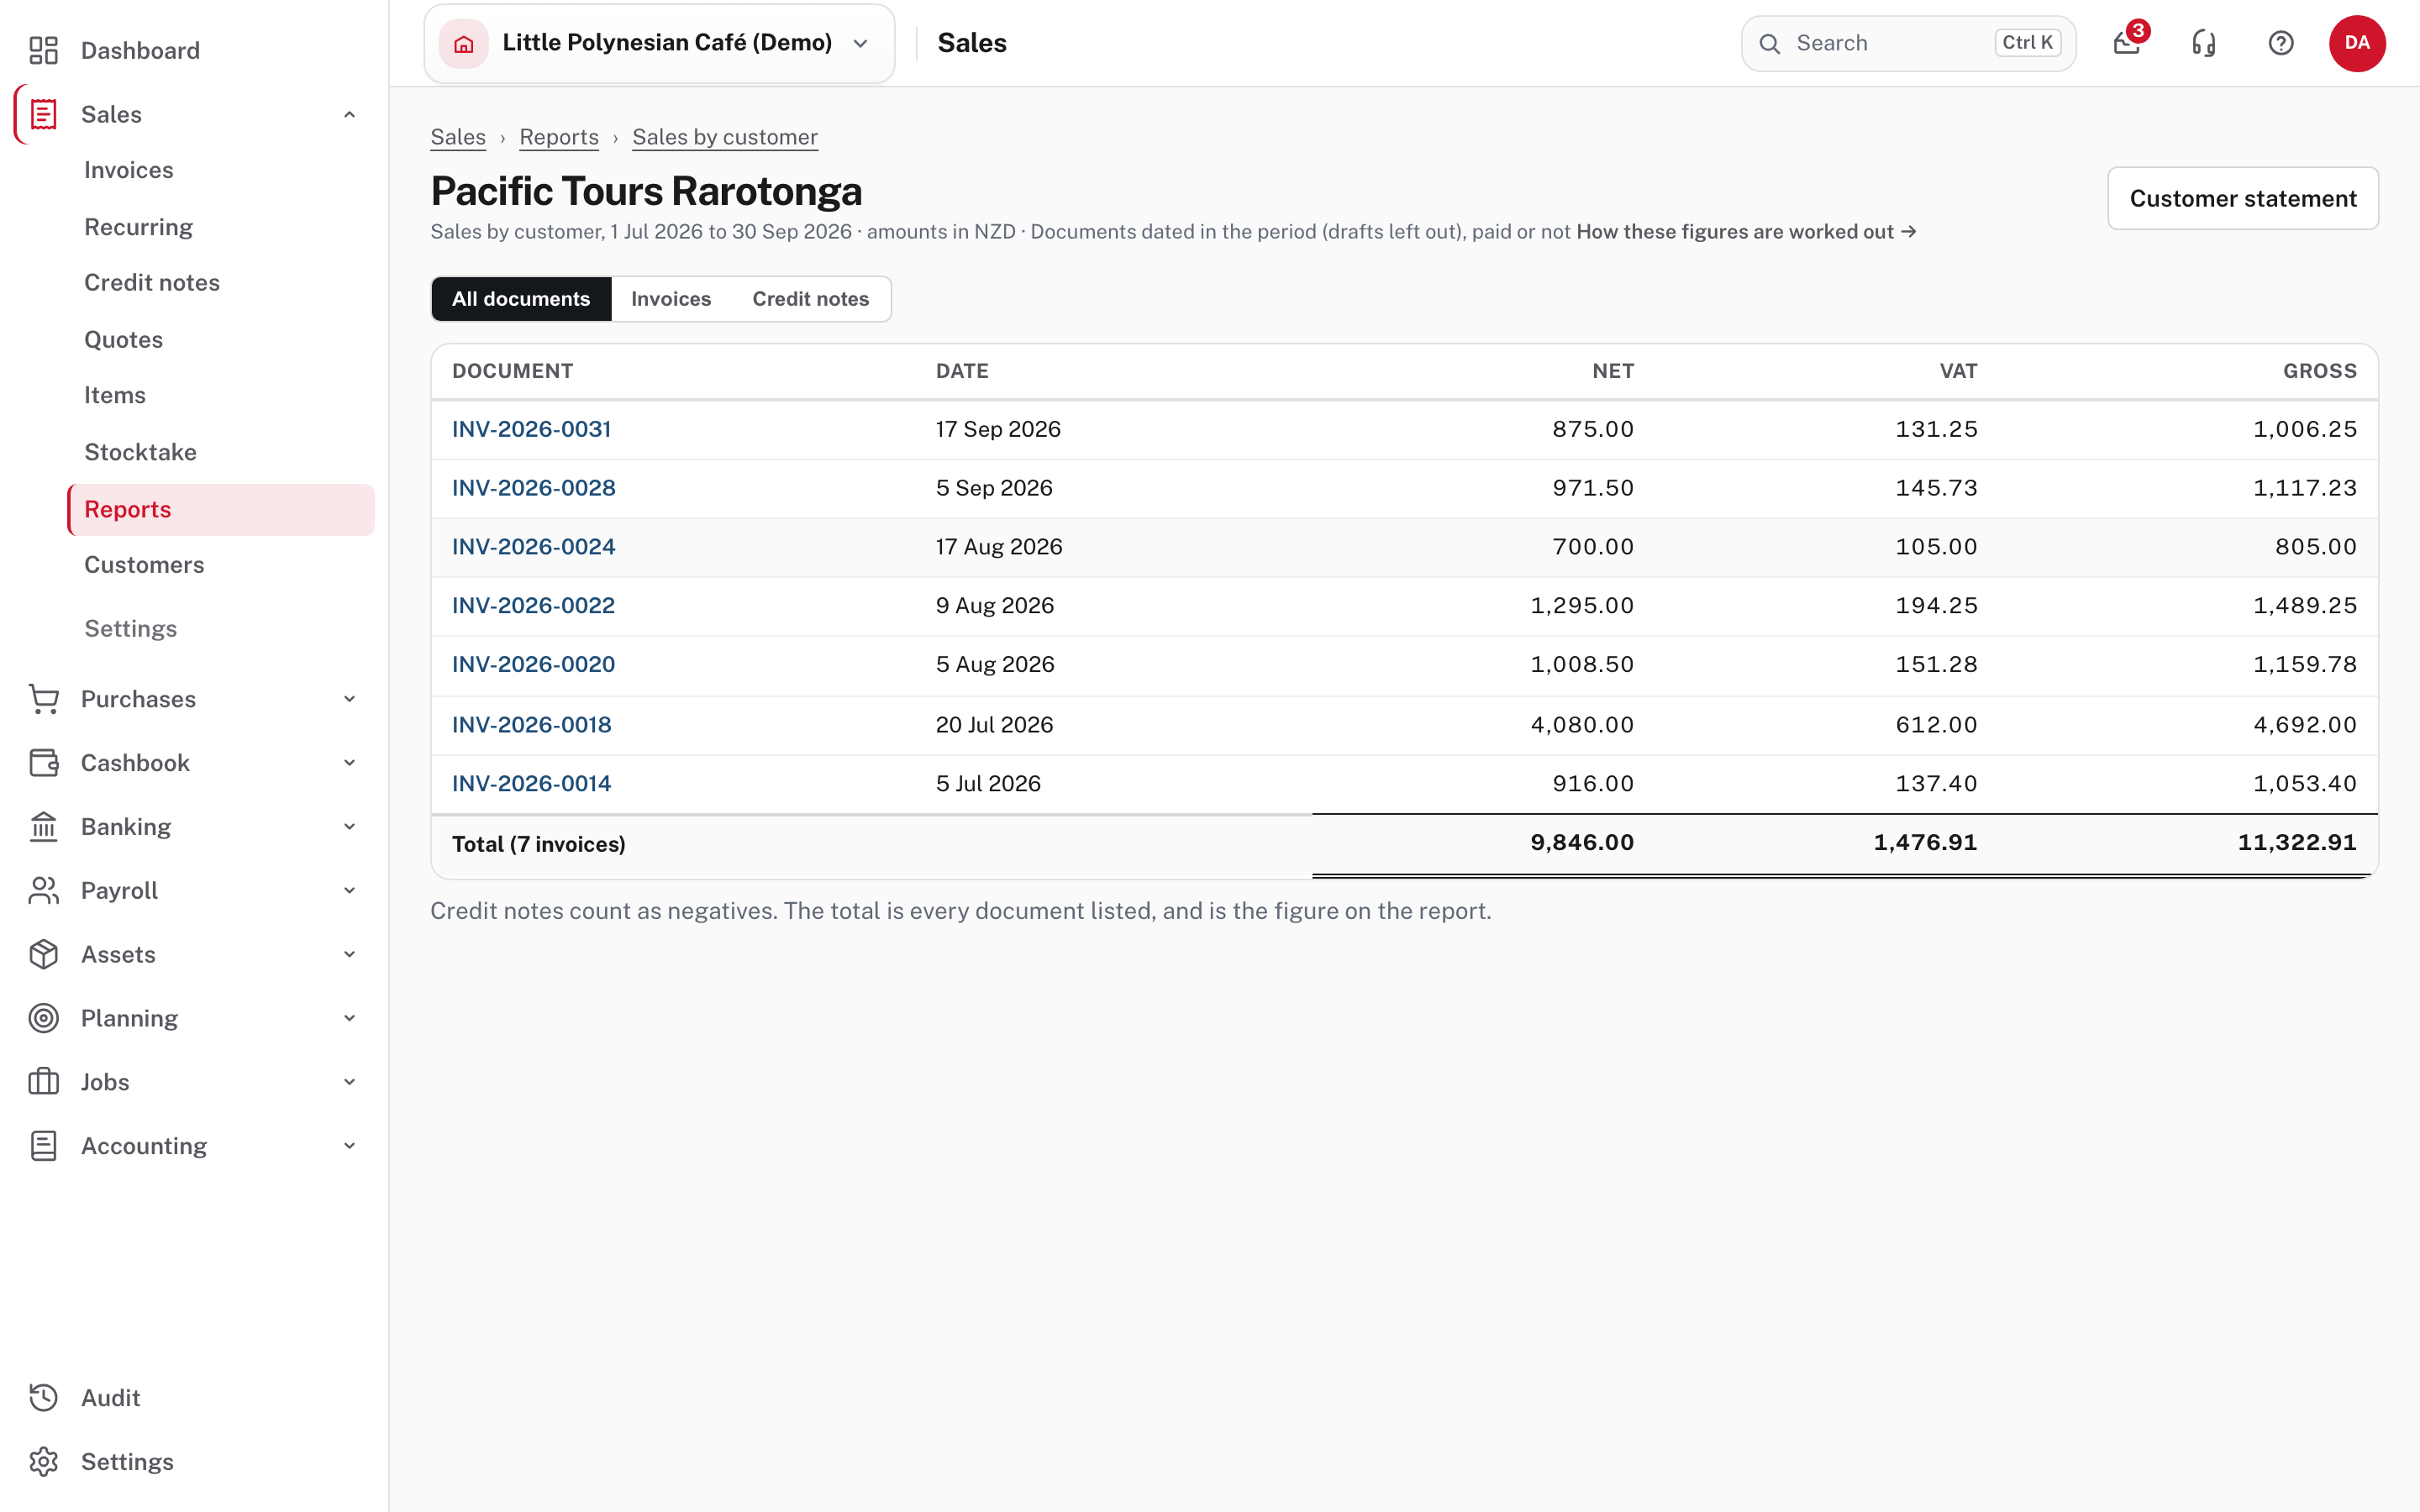Expand the Payroll menu section

pos(194,890)
